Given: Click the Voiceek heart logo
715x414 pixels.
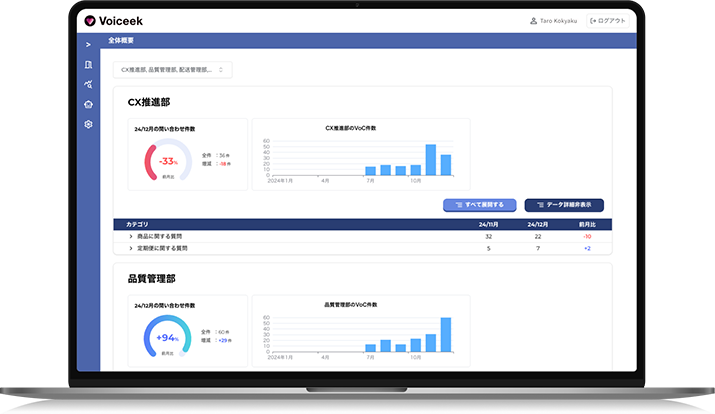Looking at the screenshot, I should tap(91, 20).
